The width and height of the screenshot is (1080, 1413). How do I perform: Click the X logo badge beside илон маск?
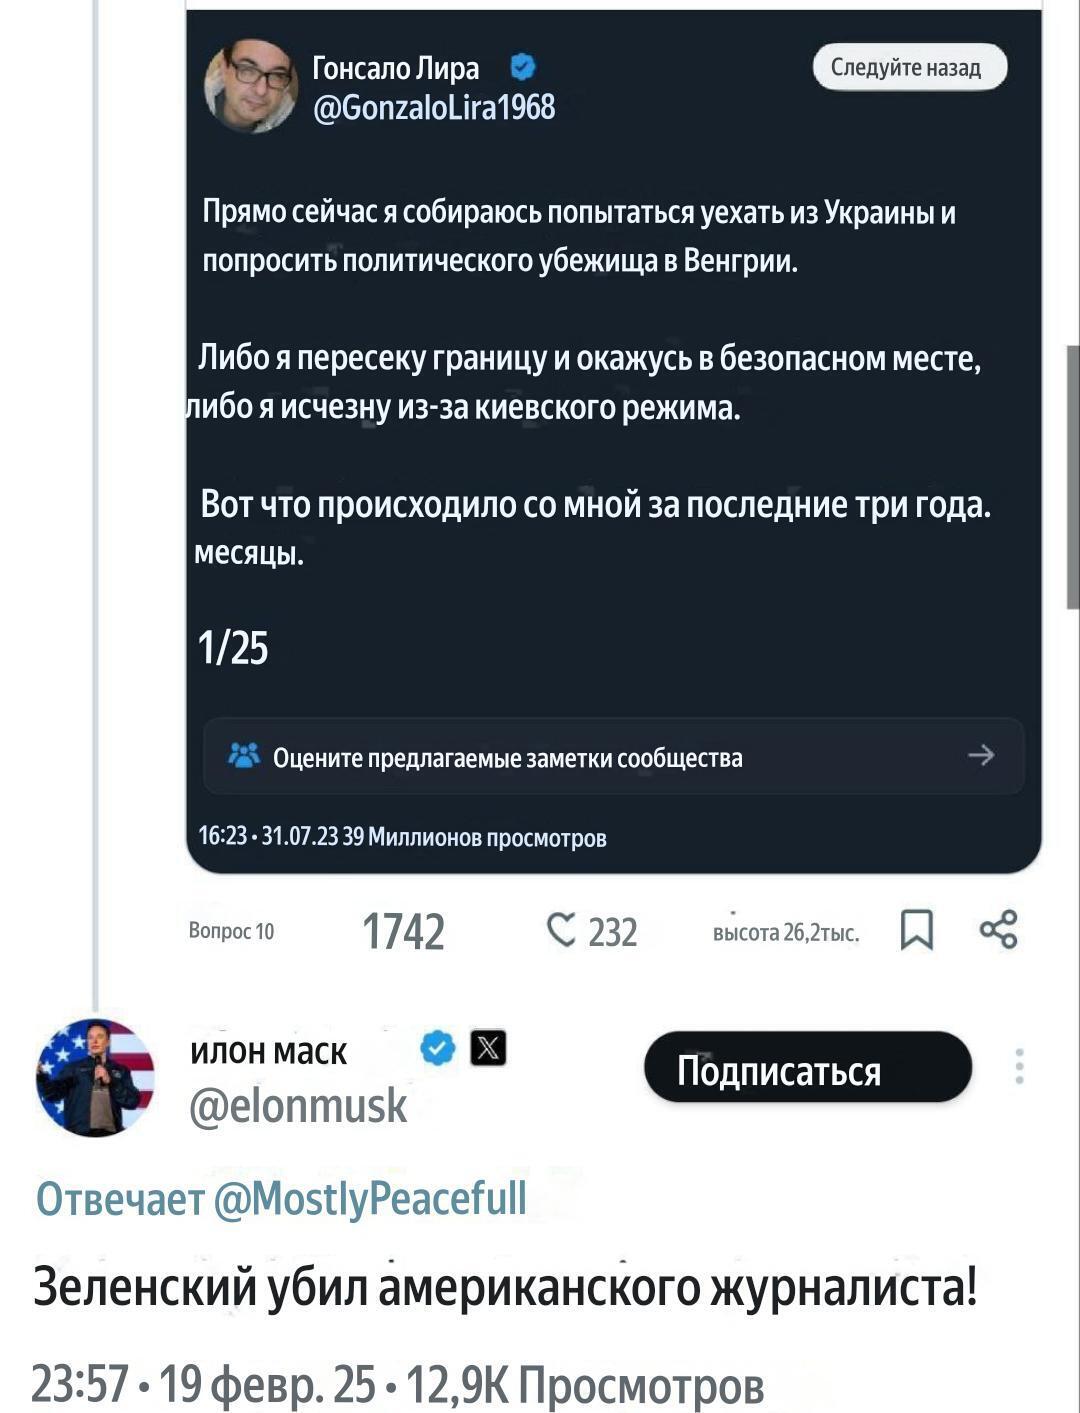tap(488, 1048)
